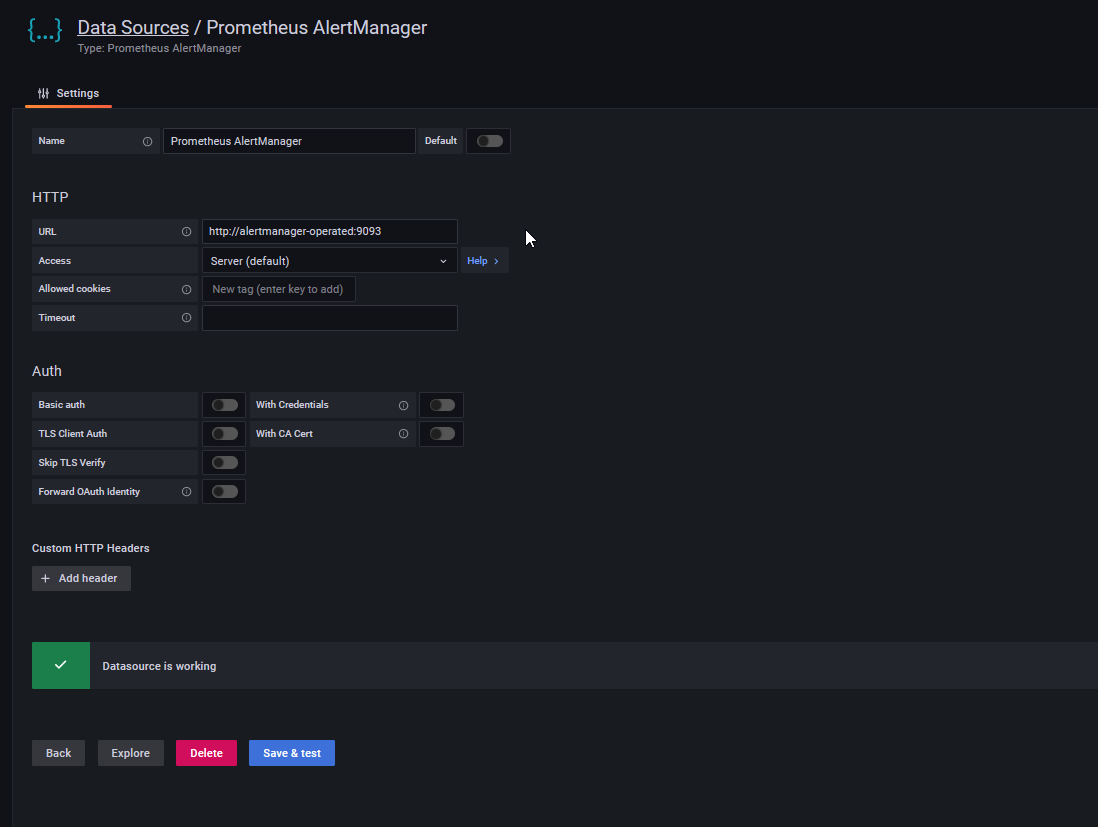1098x827 pixels.
Task: Click the Settings tab sliders icon
Action: (x=43, y=93)
